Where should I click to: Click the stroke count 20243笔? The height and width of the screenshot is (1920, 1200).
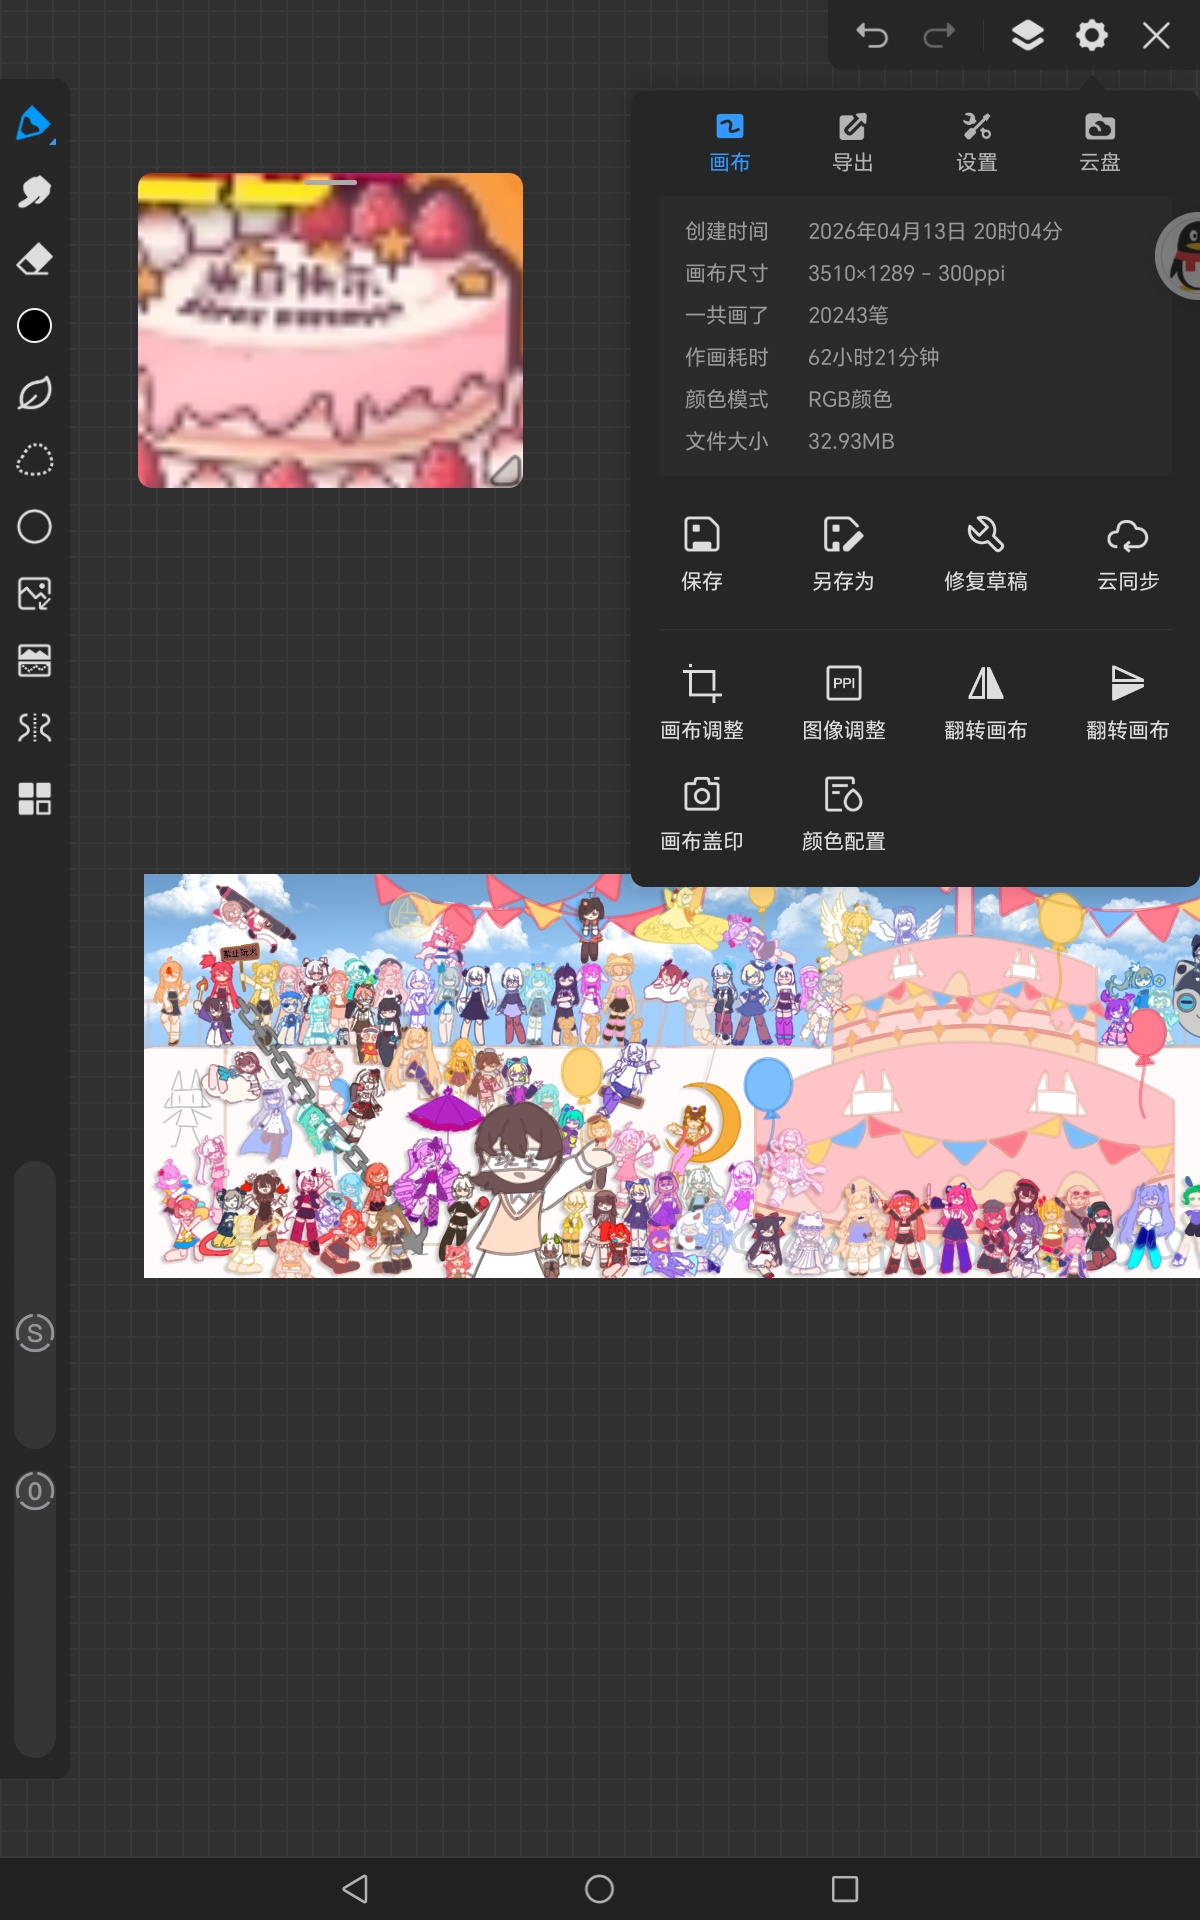(x=848, y=315)
